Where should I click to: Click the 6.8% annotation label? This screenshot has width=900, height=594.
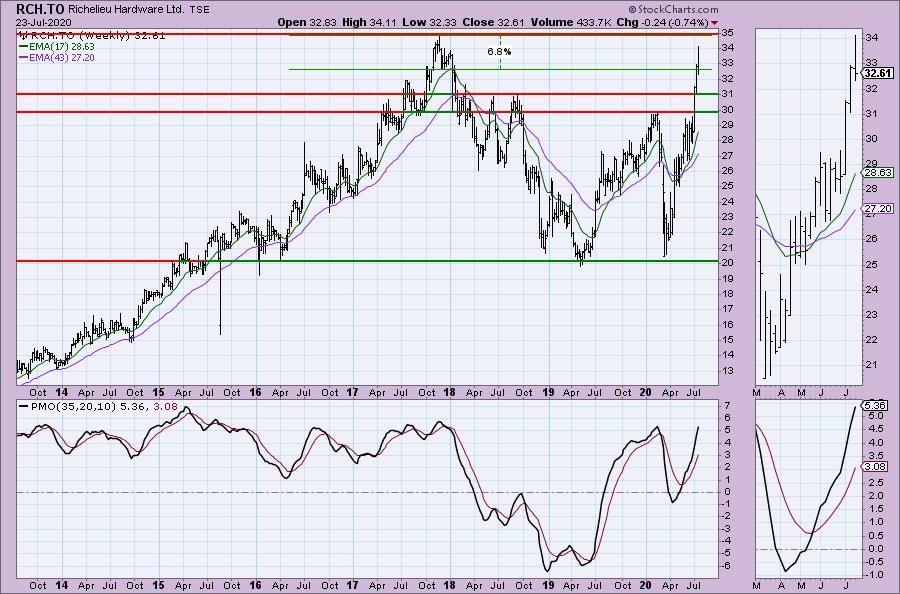click(499, 52)
